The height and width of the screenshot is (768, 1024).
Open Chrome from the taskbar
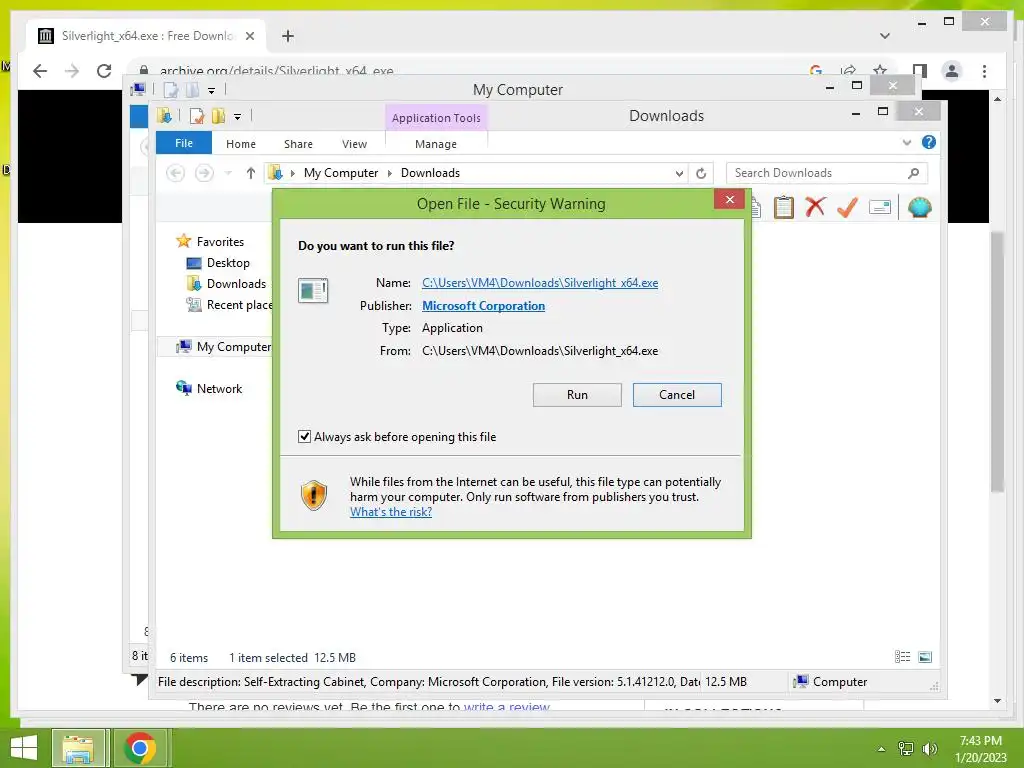click(139, 748)
